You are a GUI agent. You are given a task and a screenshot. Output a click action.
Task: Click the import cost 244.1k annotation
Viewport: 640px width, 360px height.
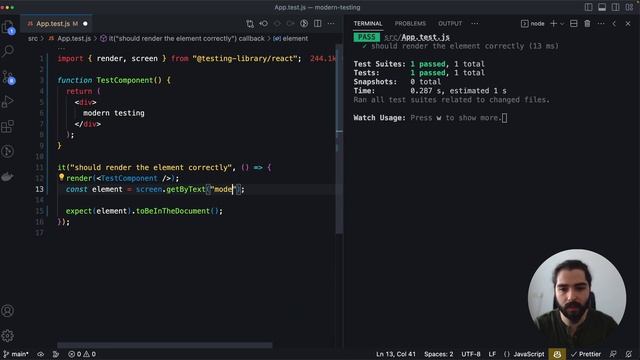pos(322,58)
